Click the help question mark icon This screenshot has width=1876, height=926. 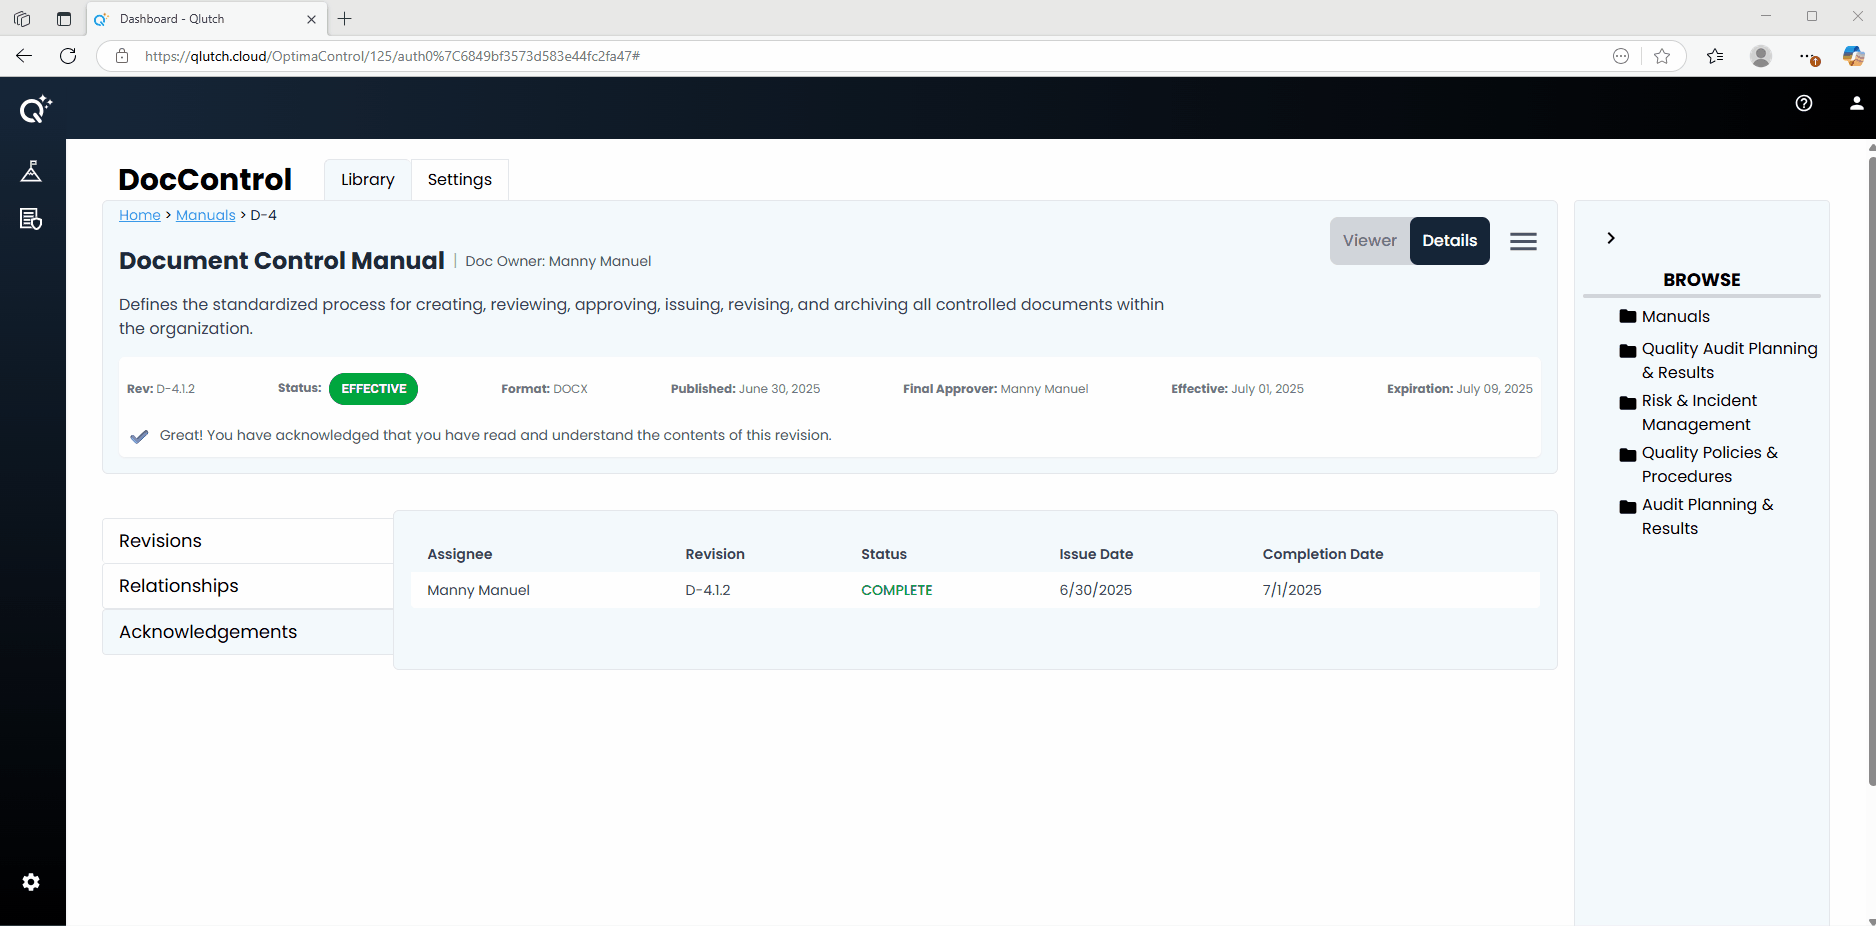click(x=1804, y=103)
